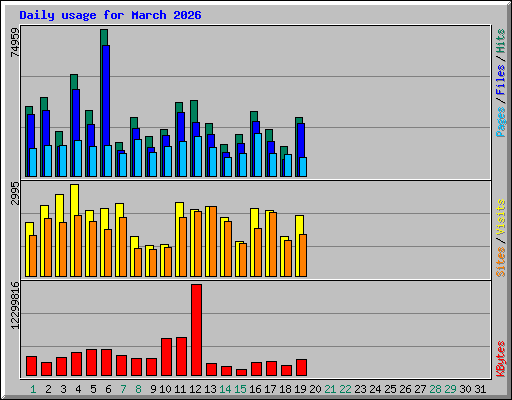Screen dimensions: 512x400
Task: Click day 6 on the x-axis
Action: click(108, 389)
